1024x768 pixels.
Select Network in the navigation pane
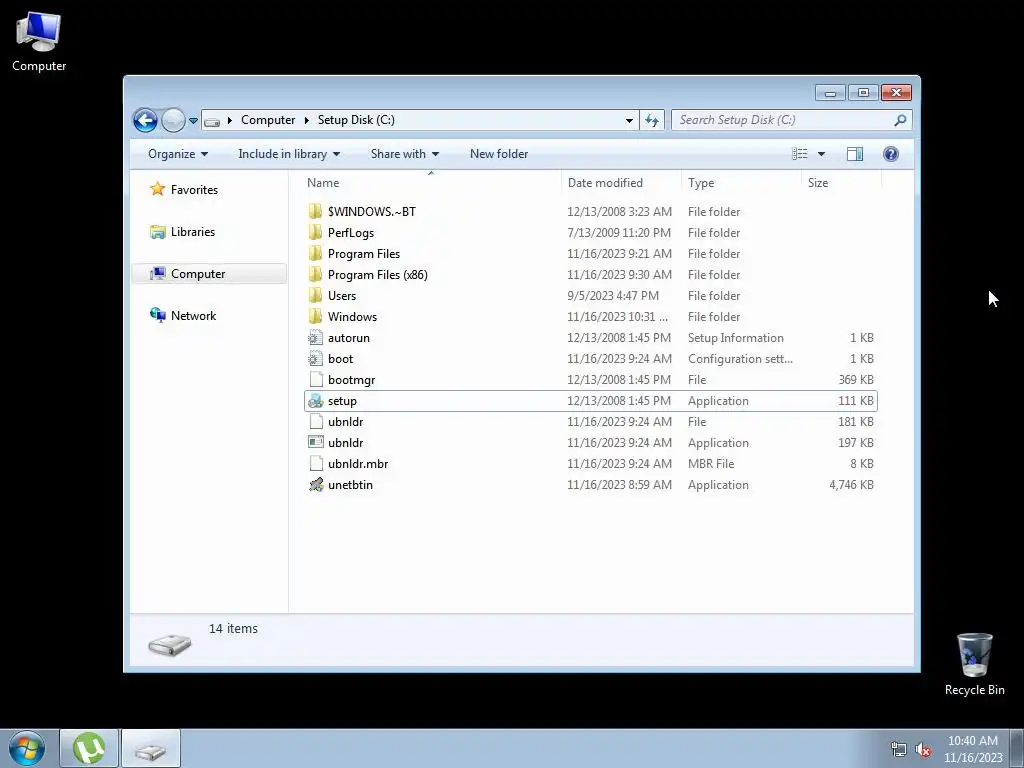[183, 315]
